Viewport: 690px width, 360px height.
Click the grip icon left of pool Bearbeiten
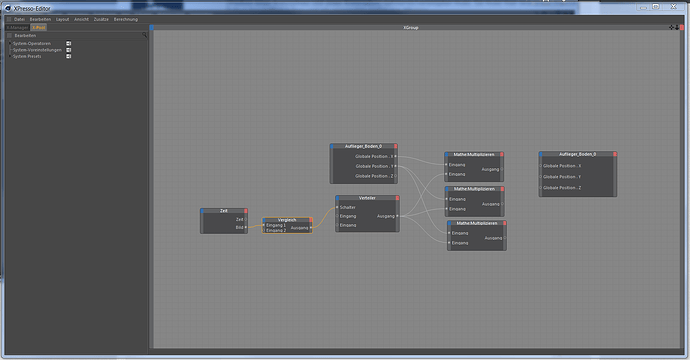[x=10, y=35]
